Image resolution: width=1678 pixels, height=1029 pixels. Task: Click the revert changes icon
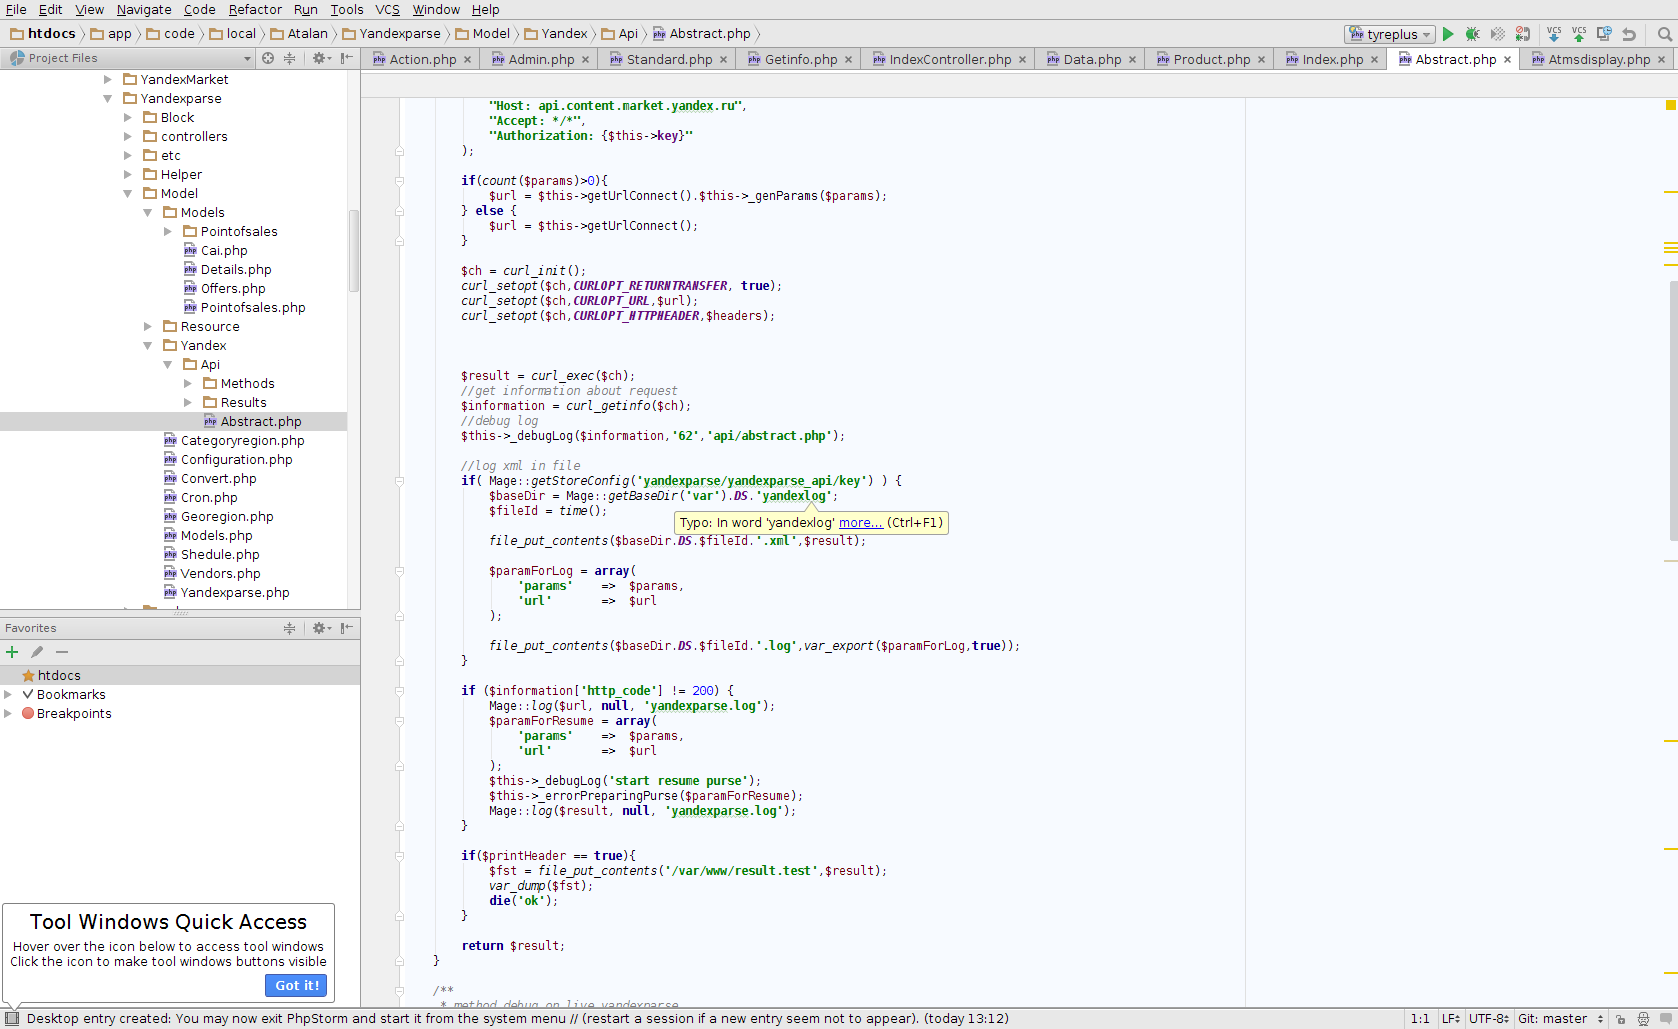[1629, 34]
